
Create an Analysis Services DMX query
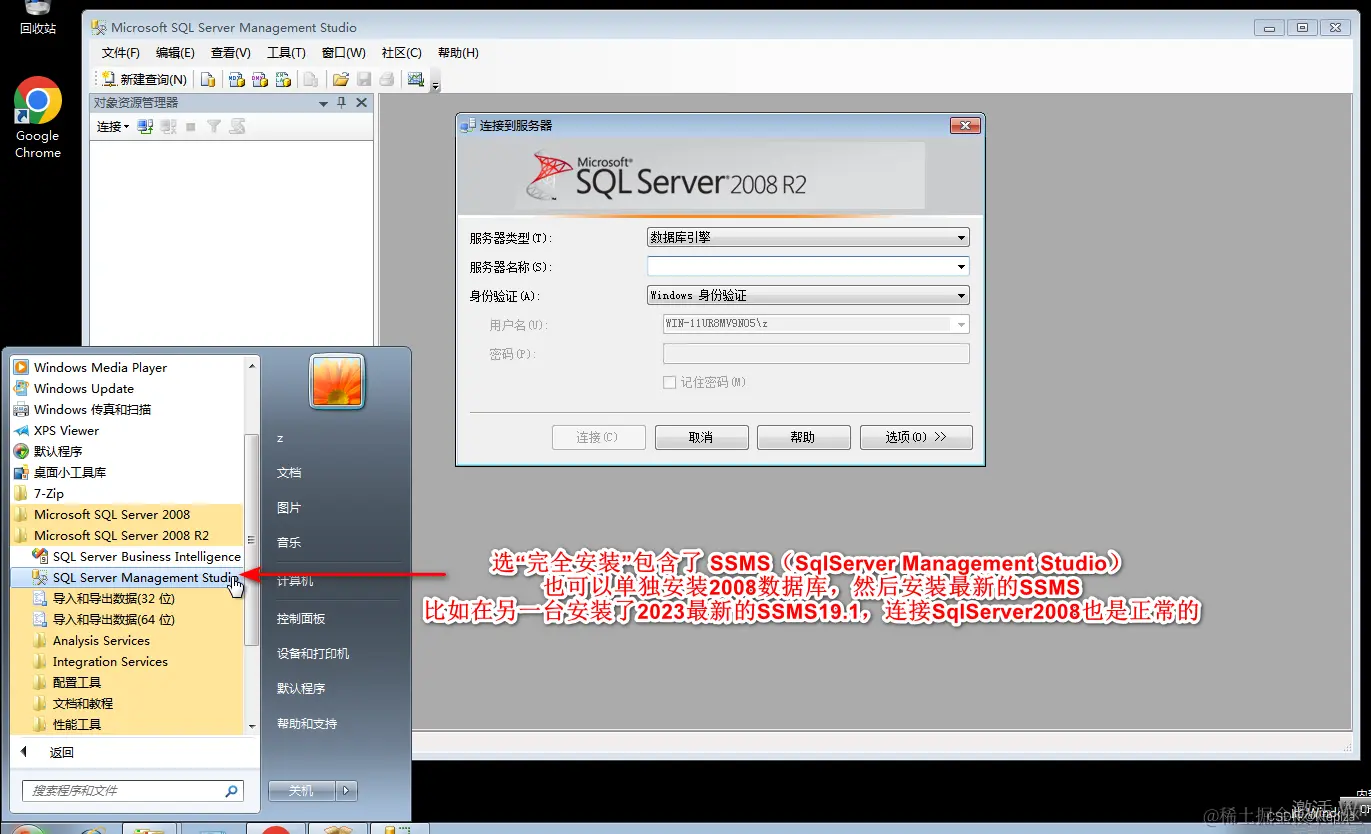pos(259,79)
